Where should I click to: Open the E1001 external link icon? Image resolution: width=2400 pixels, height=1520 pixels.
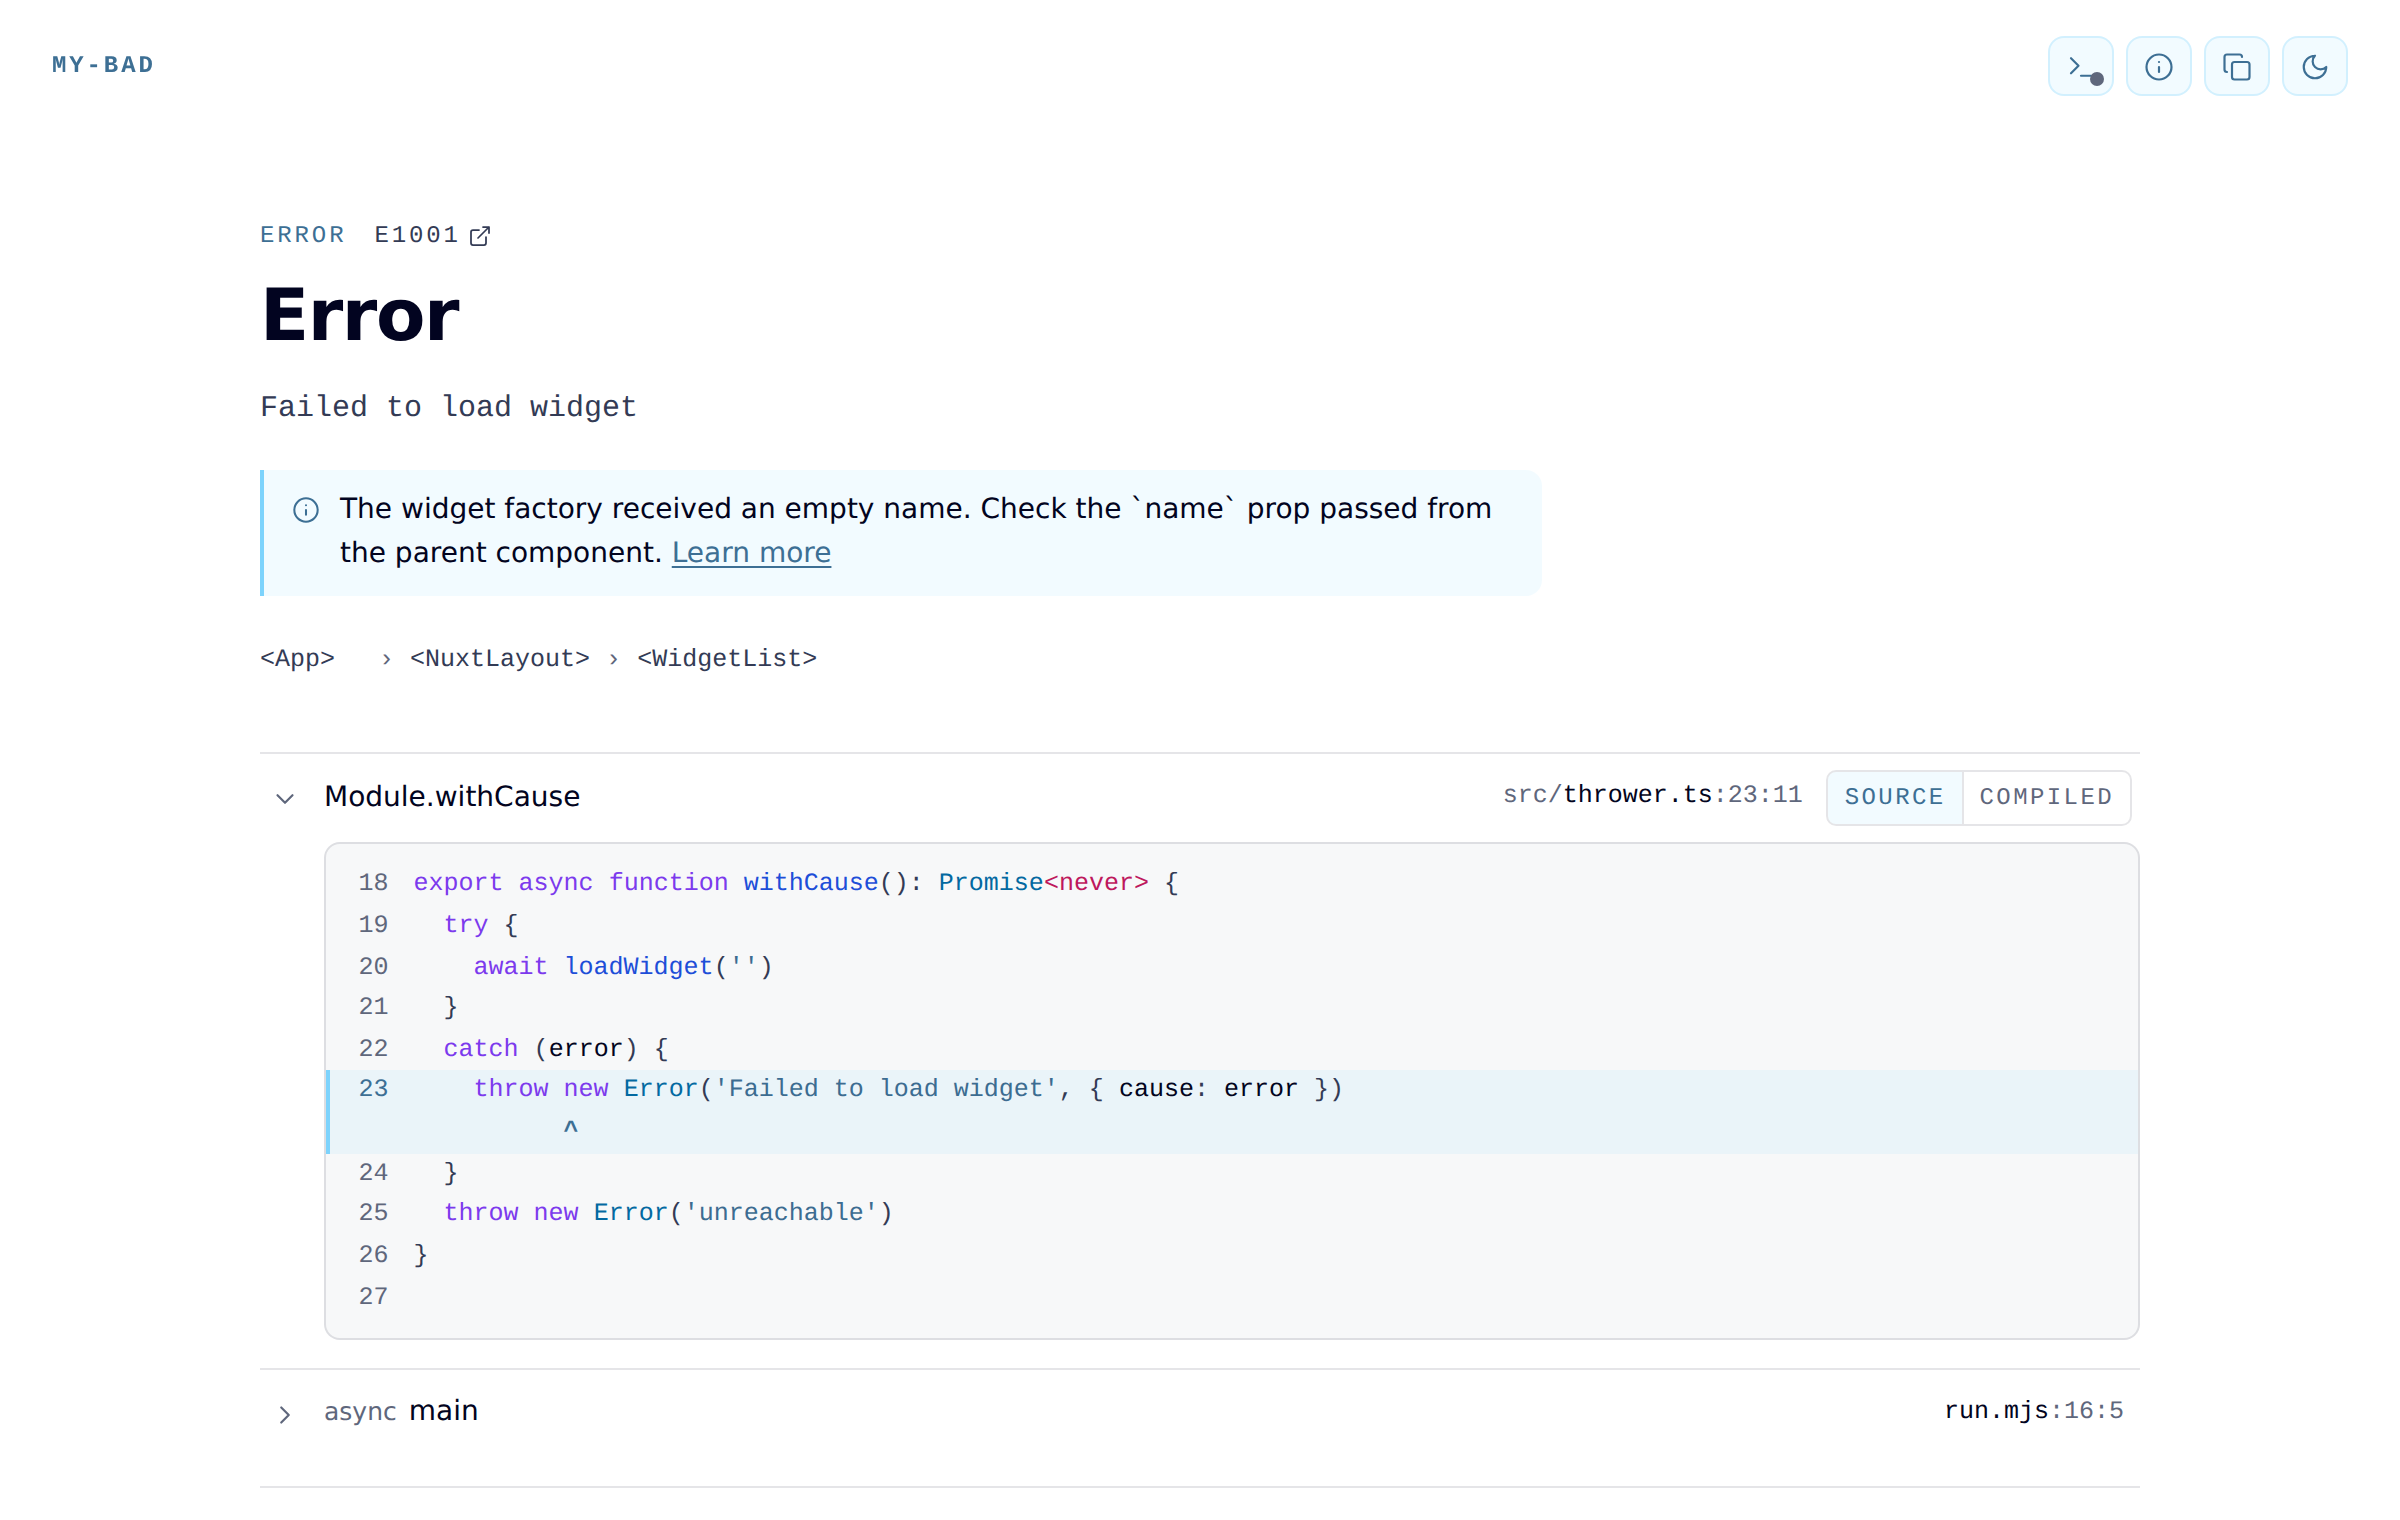click(480, 235)
